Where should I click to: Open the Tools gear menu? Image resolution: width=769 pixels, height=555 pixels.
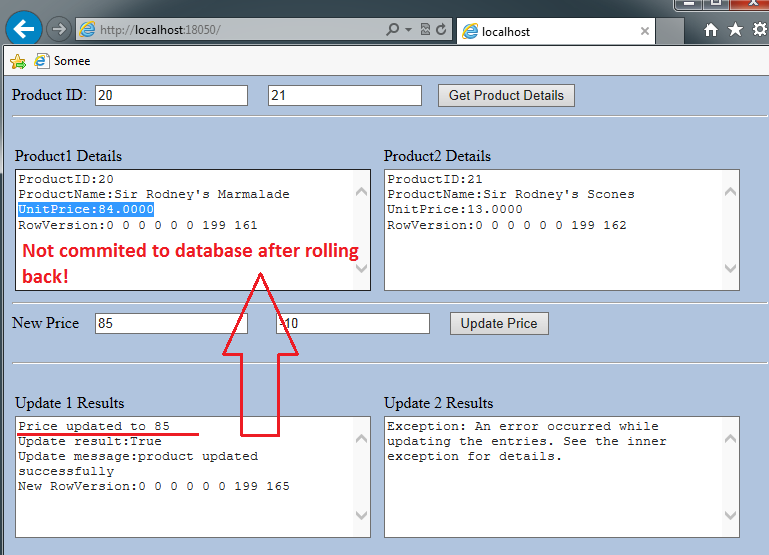point(759,30)
